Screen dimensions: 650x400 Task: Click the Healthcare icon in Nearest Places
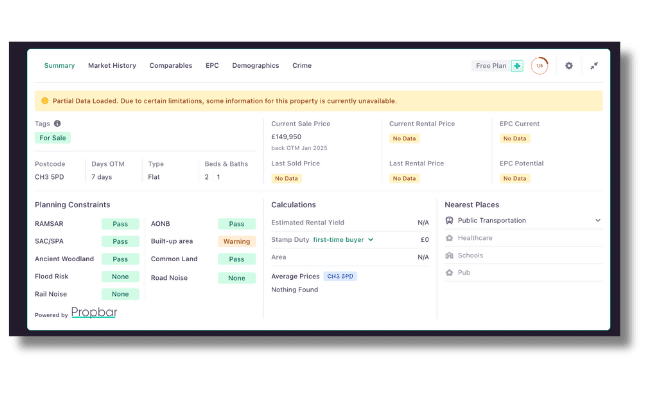click(450, 238)
